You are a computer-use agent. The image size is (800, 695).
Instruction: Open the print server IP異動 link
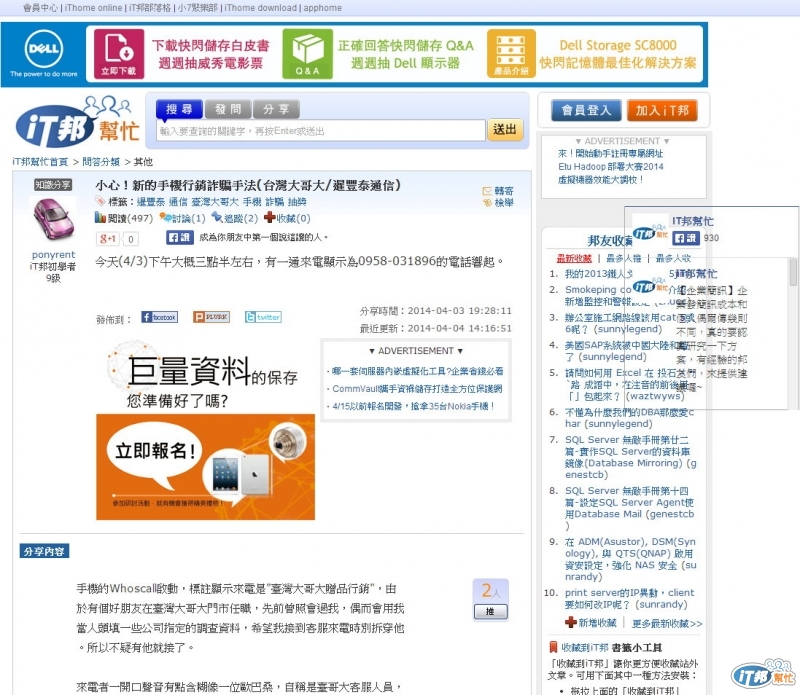(x=630, y=599)
